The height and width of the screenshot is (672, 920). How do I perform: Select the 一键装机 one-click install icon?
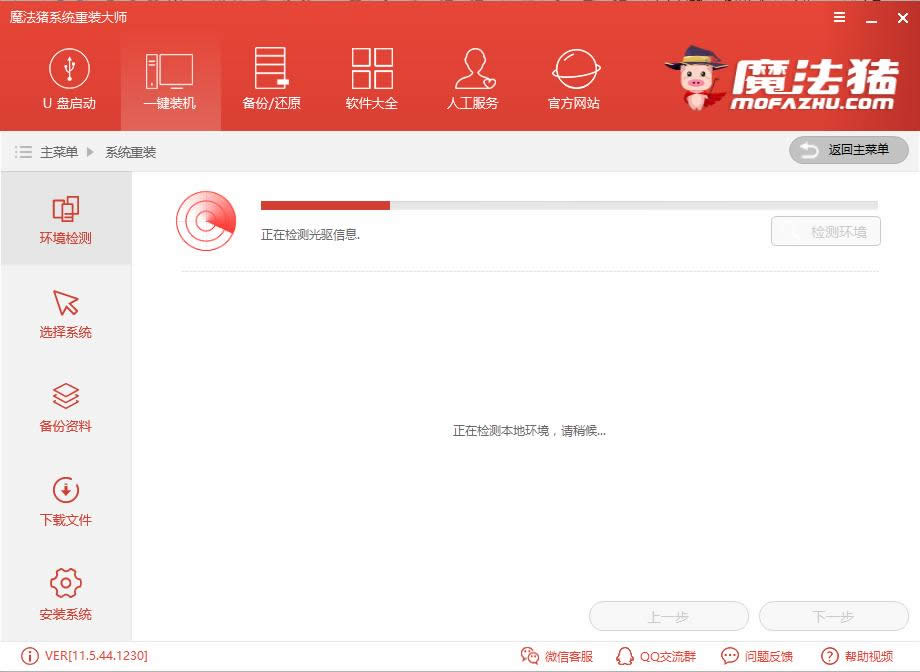click(170, 81)
